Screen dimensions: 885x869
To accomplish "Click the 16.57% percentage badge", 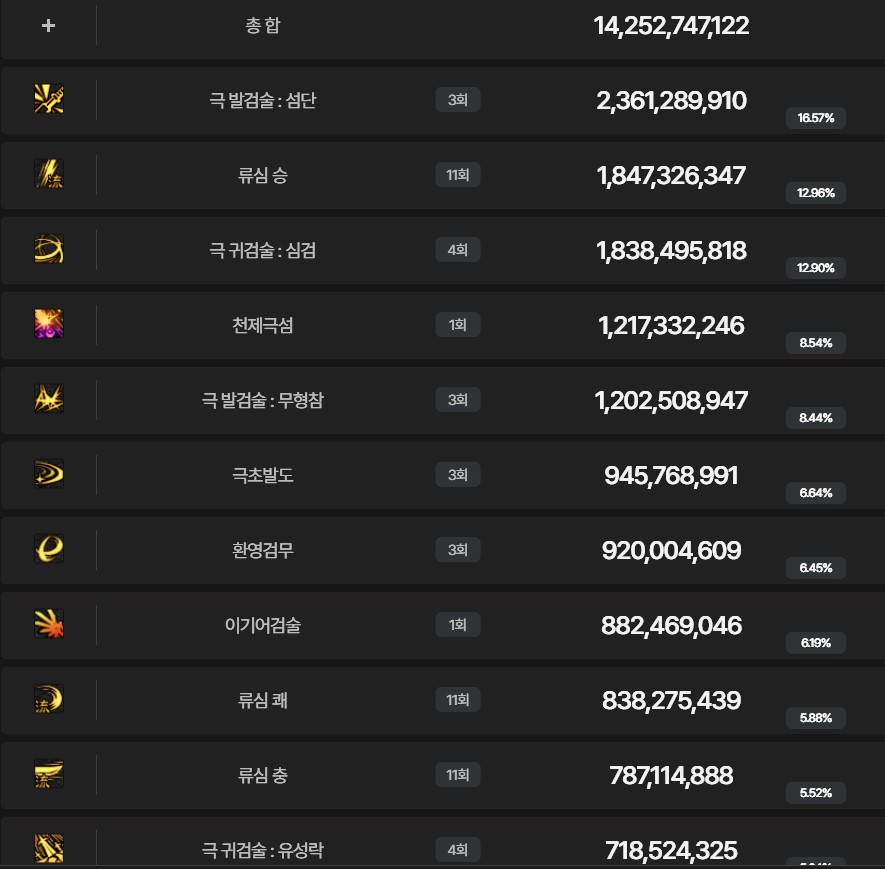I will (816, 118).
